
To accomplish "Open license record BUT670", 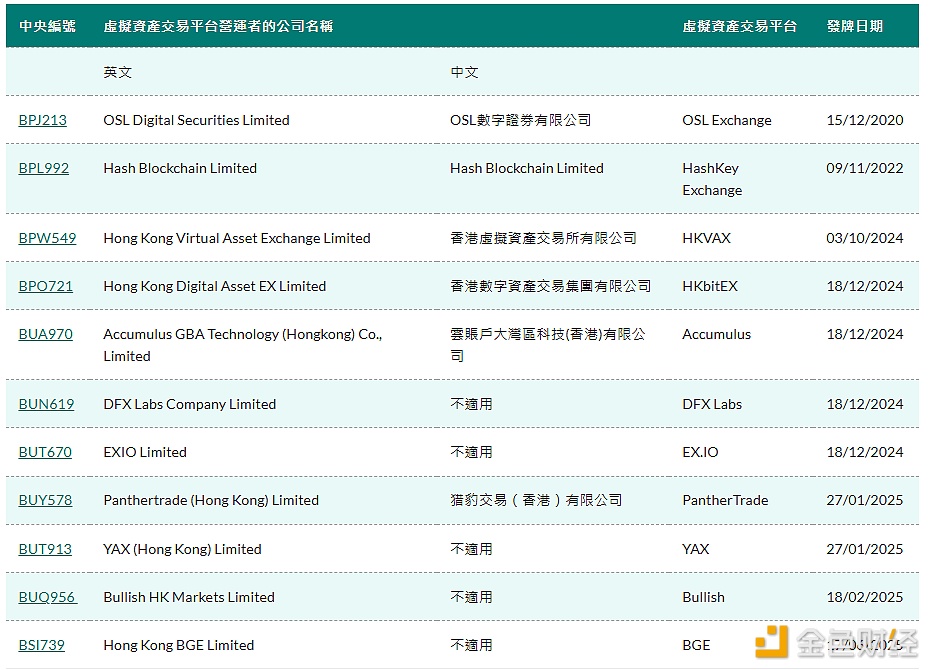I will click(43, 452).
